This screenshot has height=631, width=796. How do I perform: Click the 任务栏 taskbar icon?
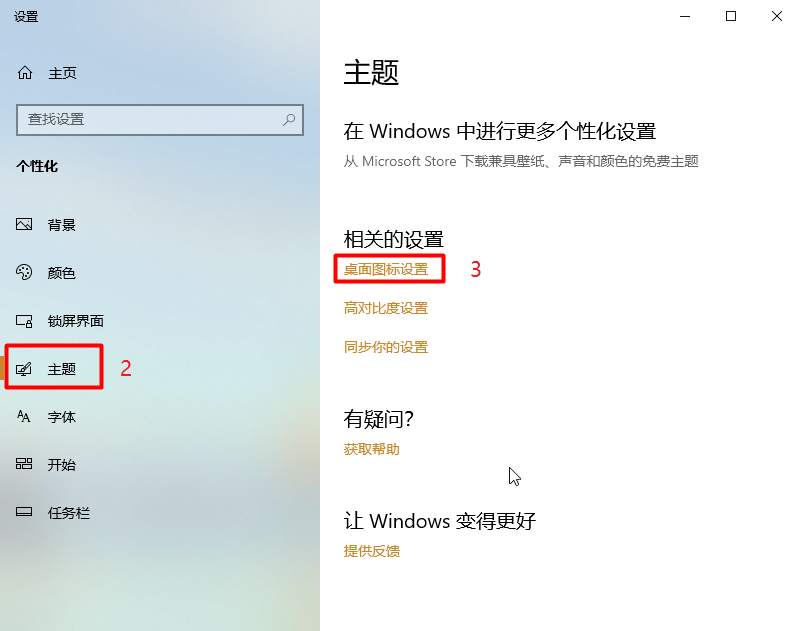click(x=24, y=512)
